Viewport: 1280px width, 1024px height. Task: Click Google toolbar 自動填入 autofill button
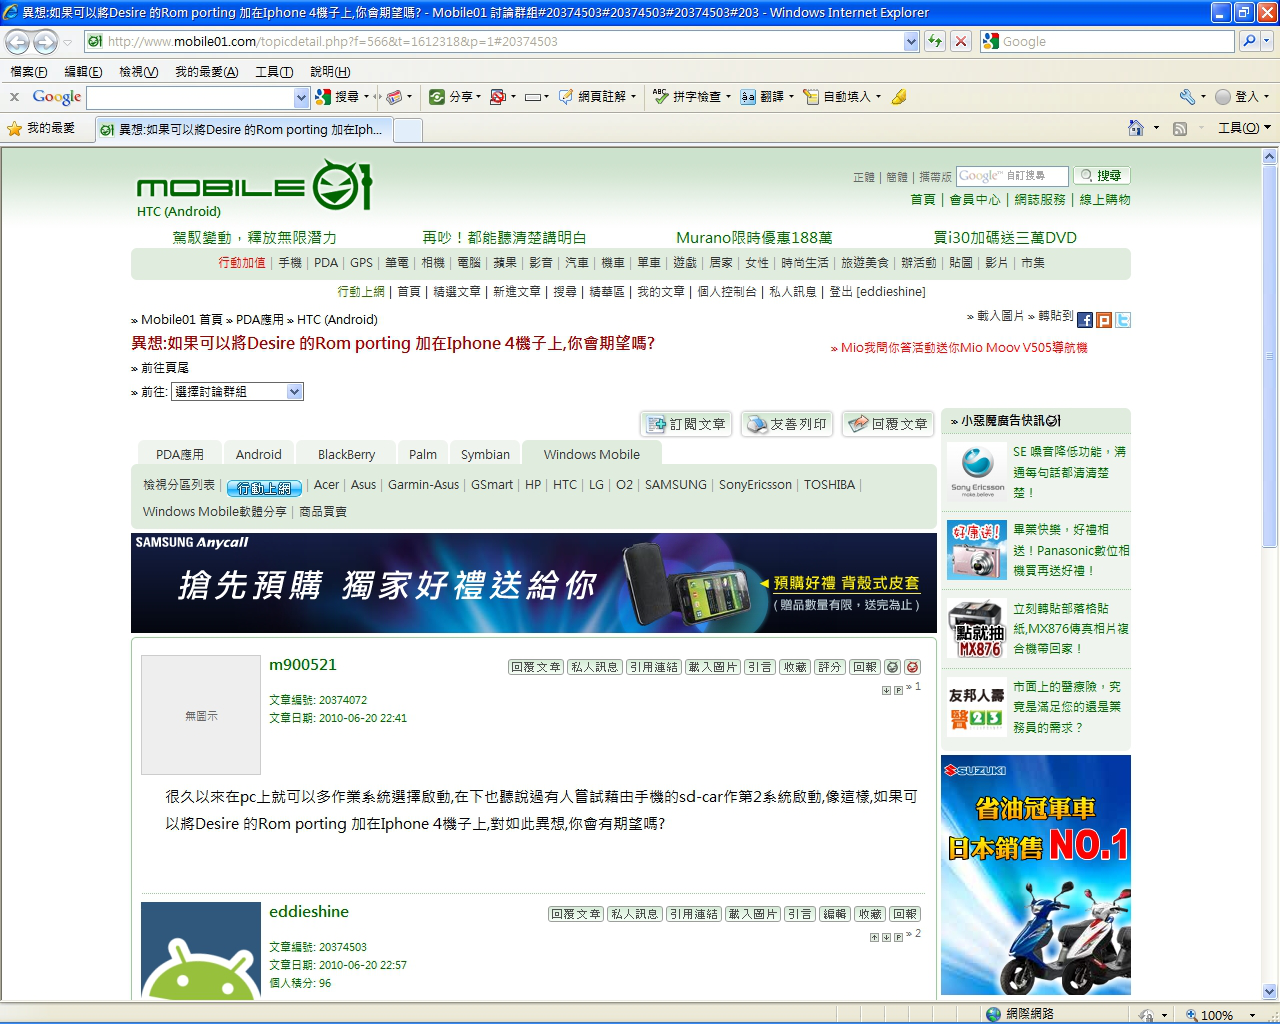click(x=838, y=97)
